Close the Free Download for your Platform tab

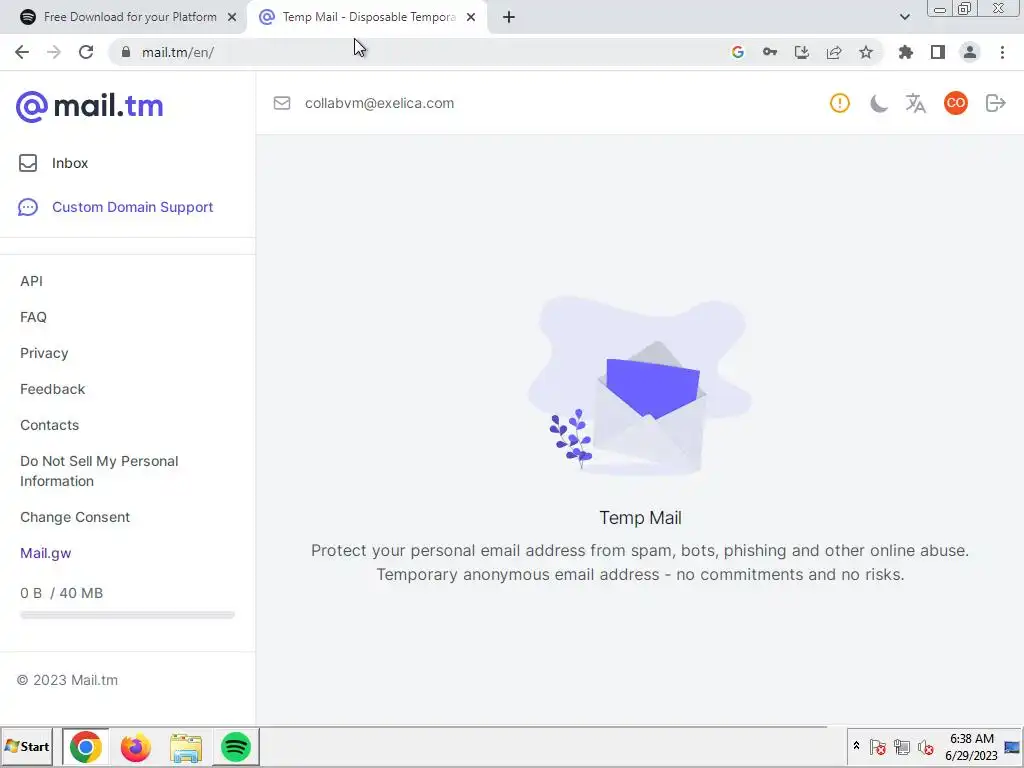click(x=232, y=17)
